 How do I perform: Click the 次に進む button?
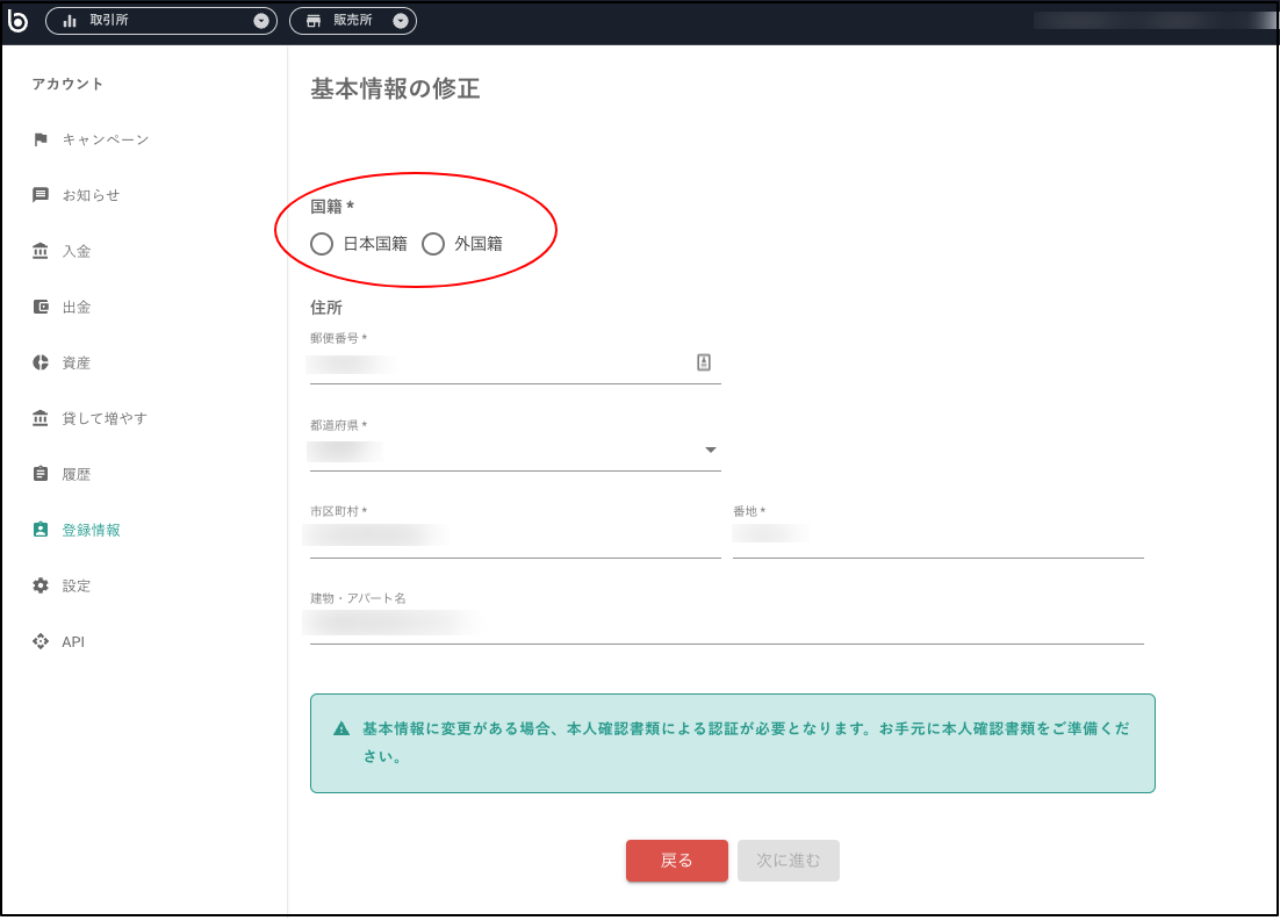click(788, 860)
